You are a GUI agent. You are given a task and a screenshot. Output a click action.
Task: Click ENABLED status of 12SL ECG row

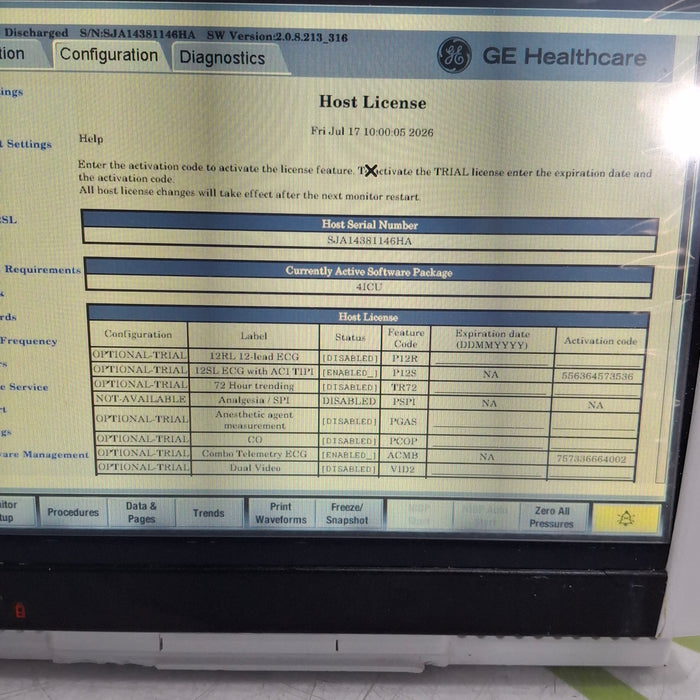[x=350, y=372]
